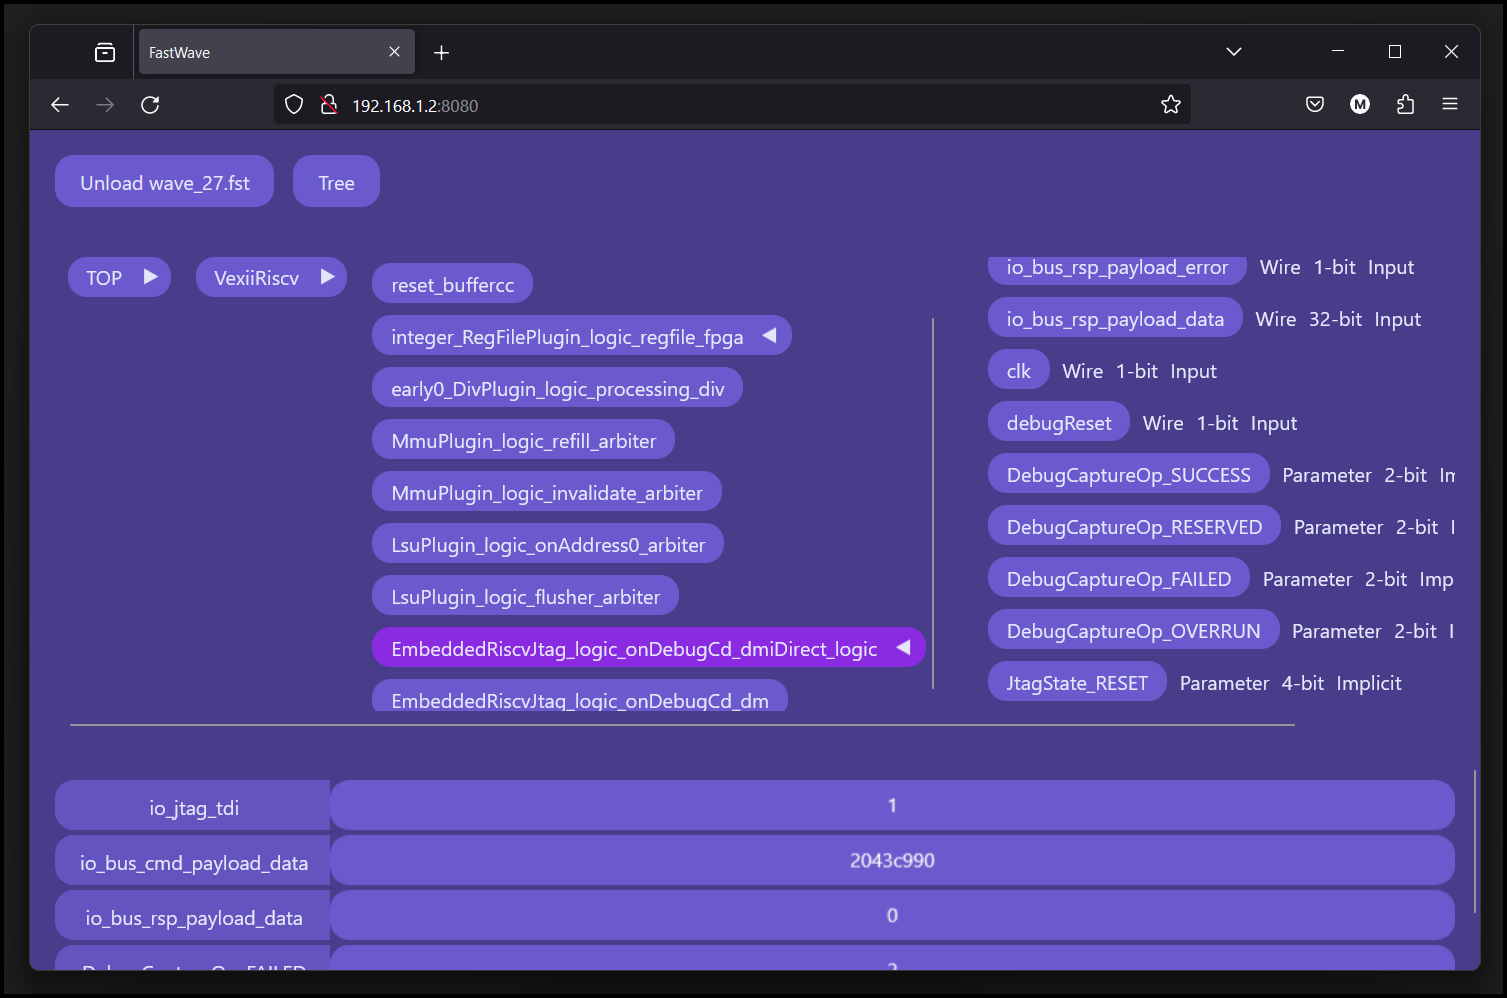The image size is (1507, 998).
Task: Expand the TOP scope arrow
Action: point(151,277)
